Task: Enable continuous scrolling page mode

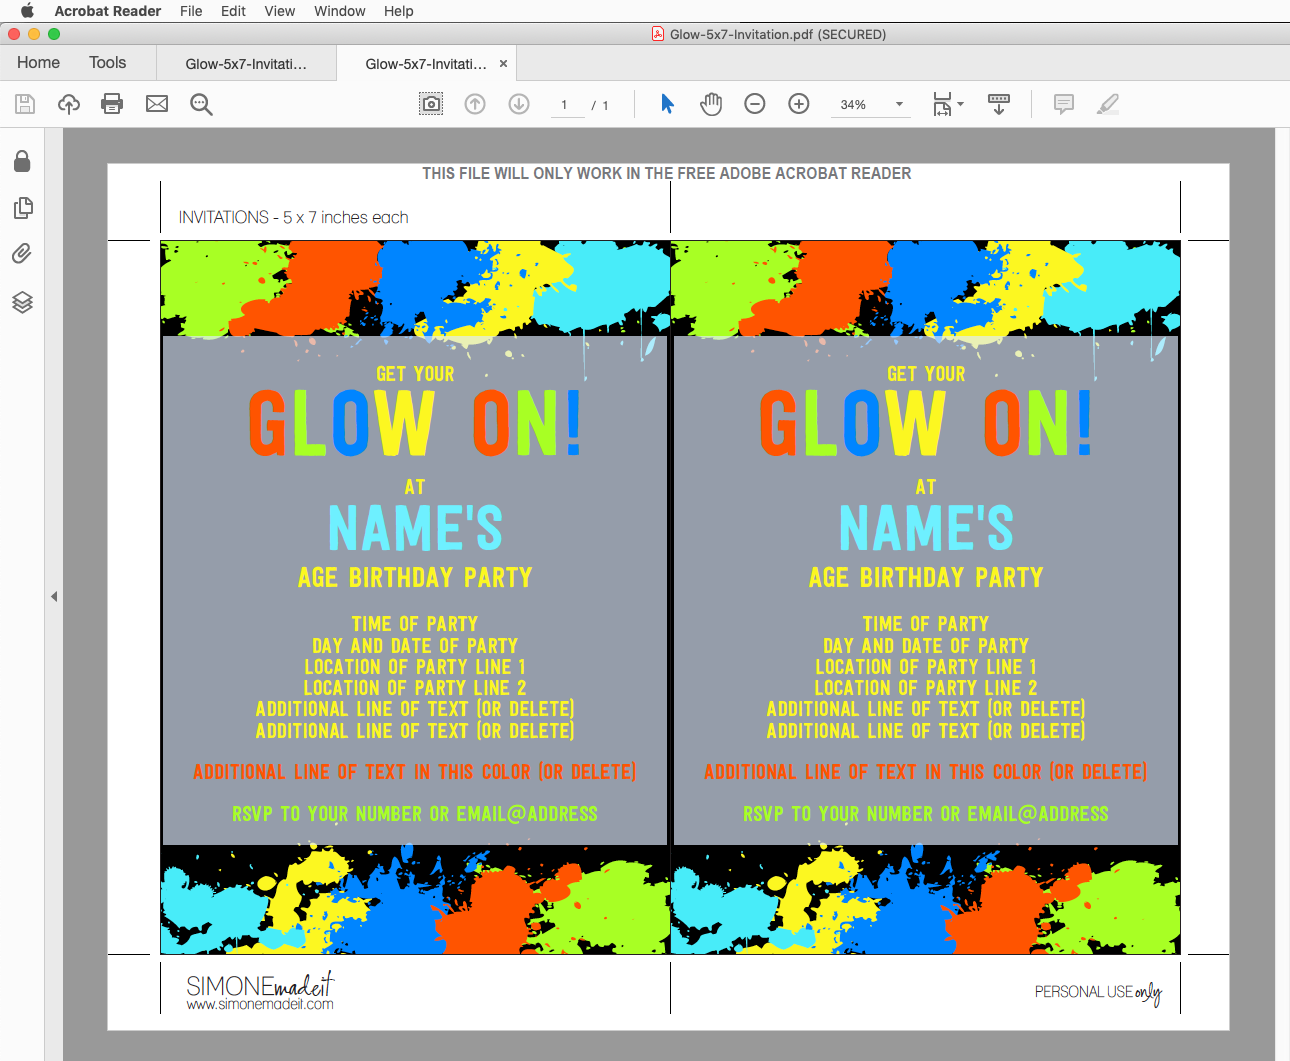Action: (x=999, y=103)
